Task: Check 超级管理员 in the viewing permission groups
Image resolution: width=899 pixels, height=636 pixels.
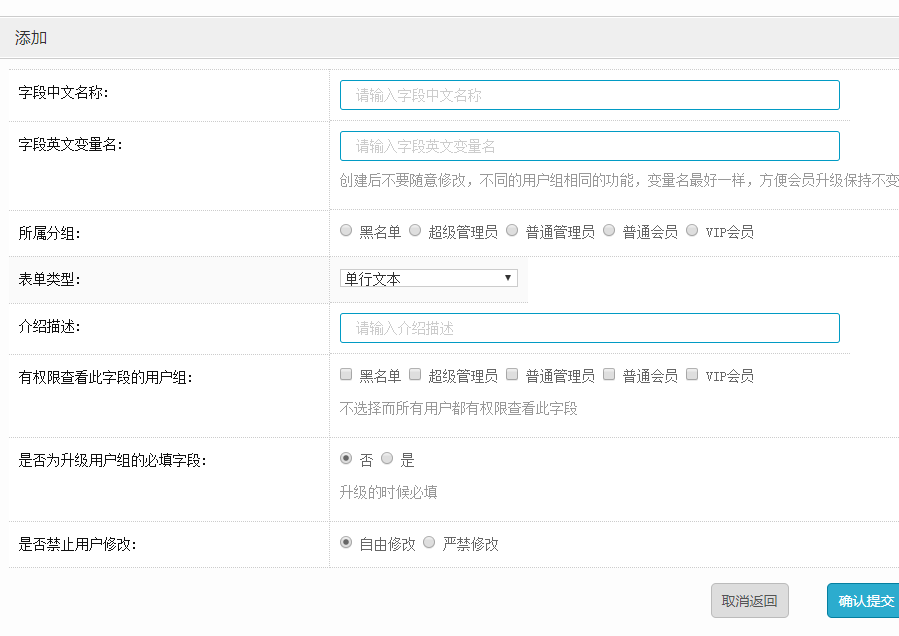Action: [x=415, y=374]
